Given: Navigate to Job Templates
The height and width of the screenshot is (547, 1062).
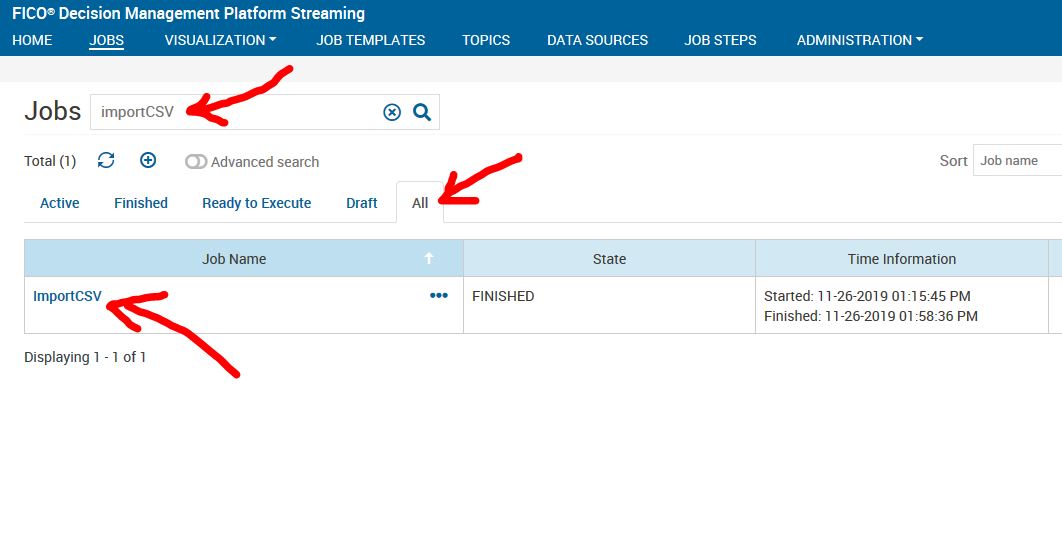Looking at the screenshot, I should click(370, 40).
